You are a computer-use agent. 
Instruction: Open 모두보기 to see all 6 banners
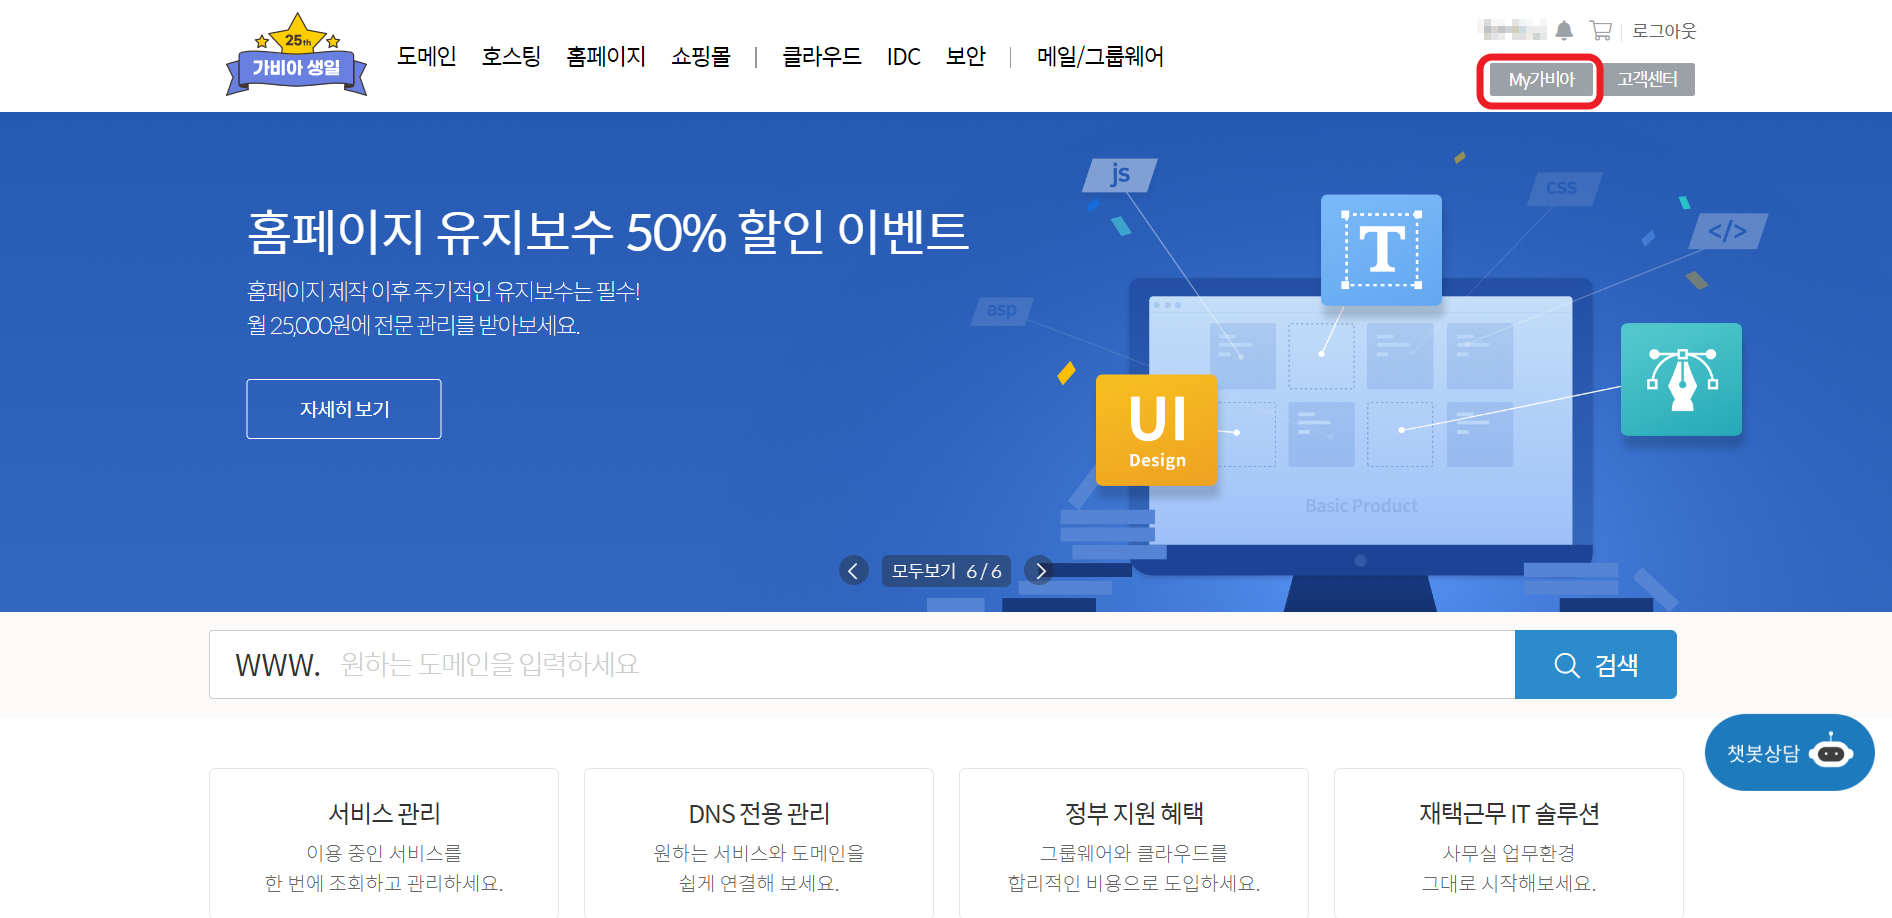(x=946, y=570)
